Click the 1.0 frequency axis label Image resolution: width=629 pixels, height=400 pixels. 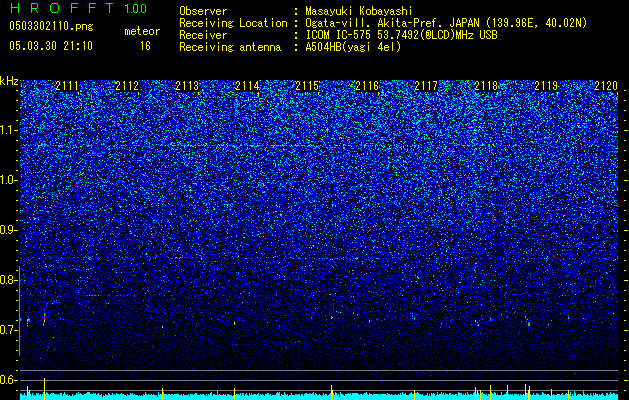[9, 180]
